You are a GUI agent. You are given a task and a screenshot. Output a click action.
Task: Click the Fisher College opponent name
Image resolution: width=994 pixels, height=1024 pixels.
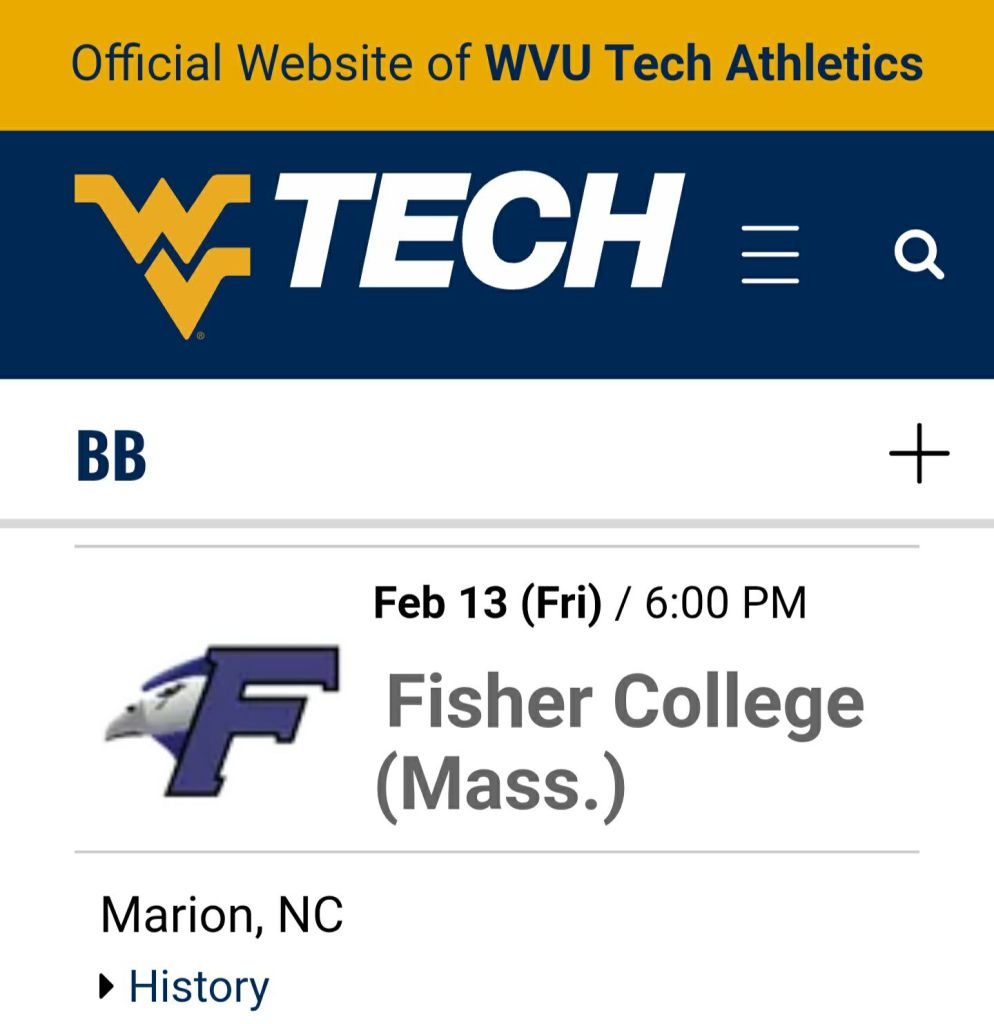pyautogui.click(x=625, y=702)
